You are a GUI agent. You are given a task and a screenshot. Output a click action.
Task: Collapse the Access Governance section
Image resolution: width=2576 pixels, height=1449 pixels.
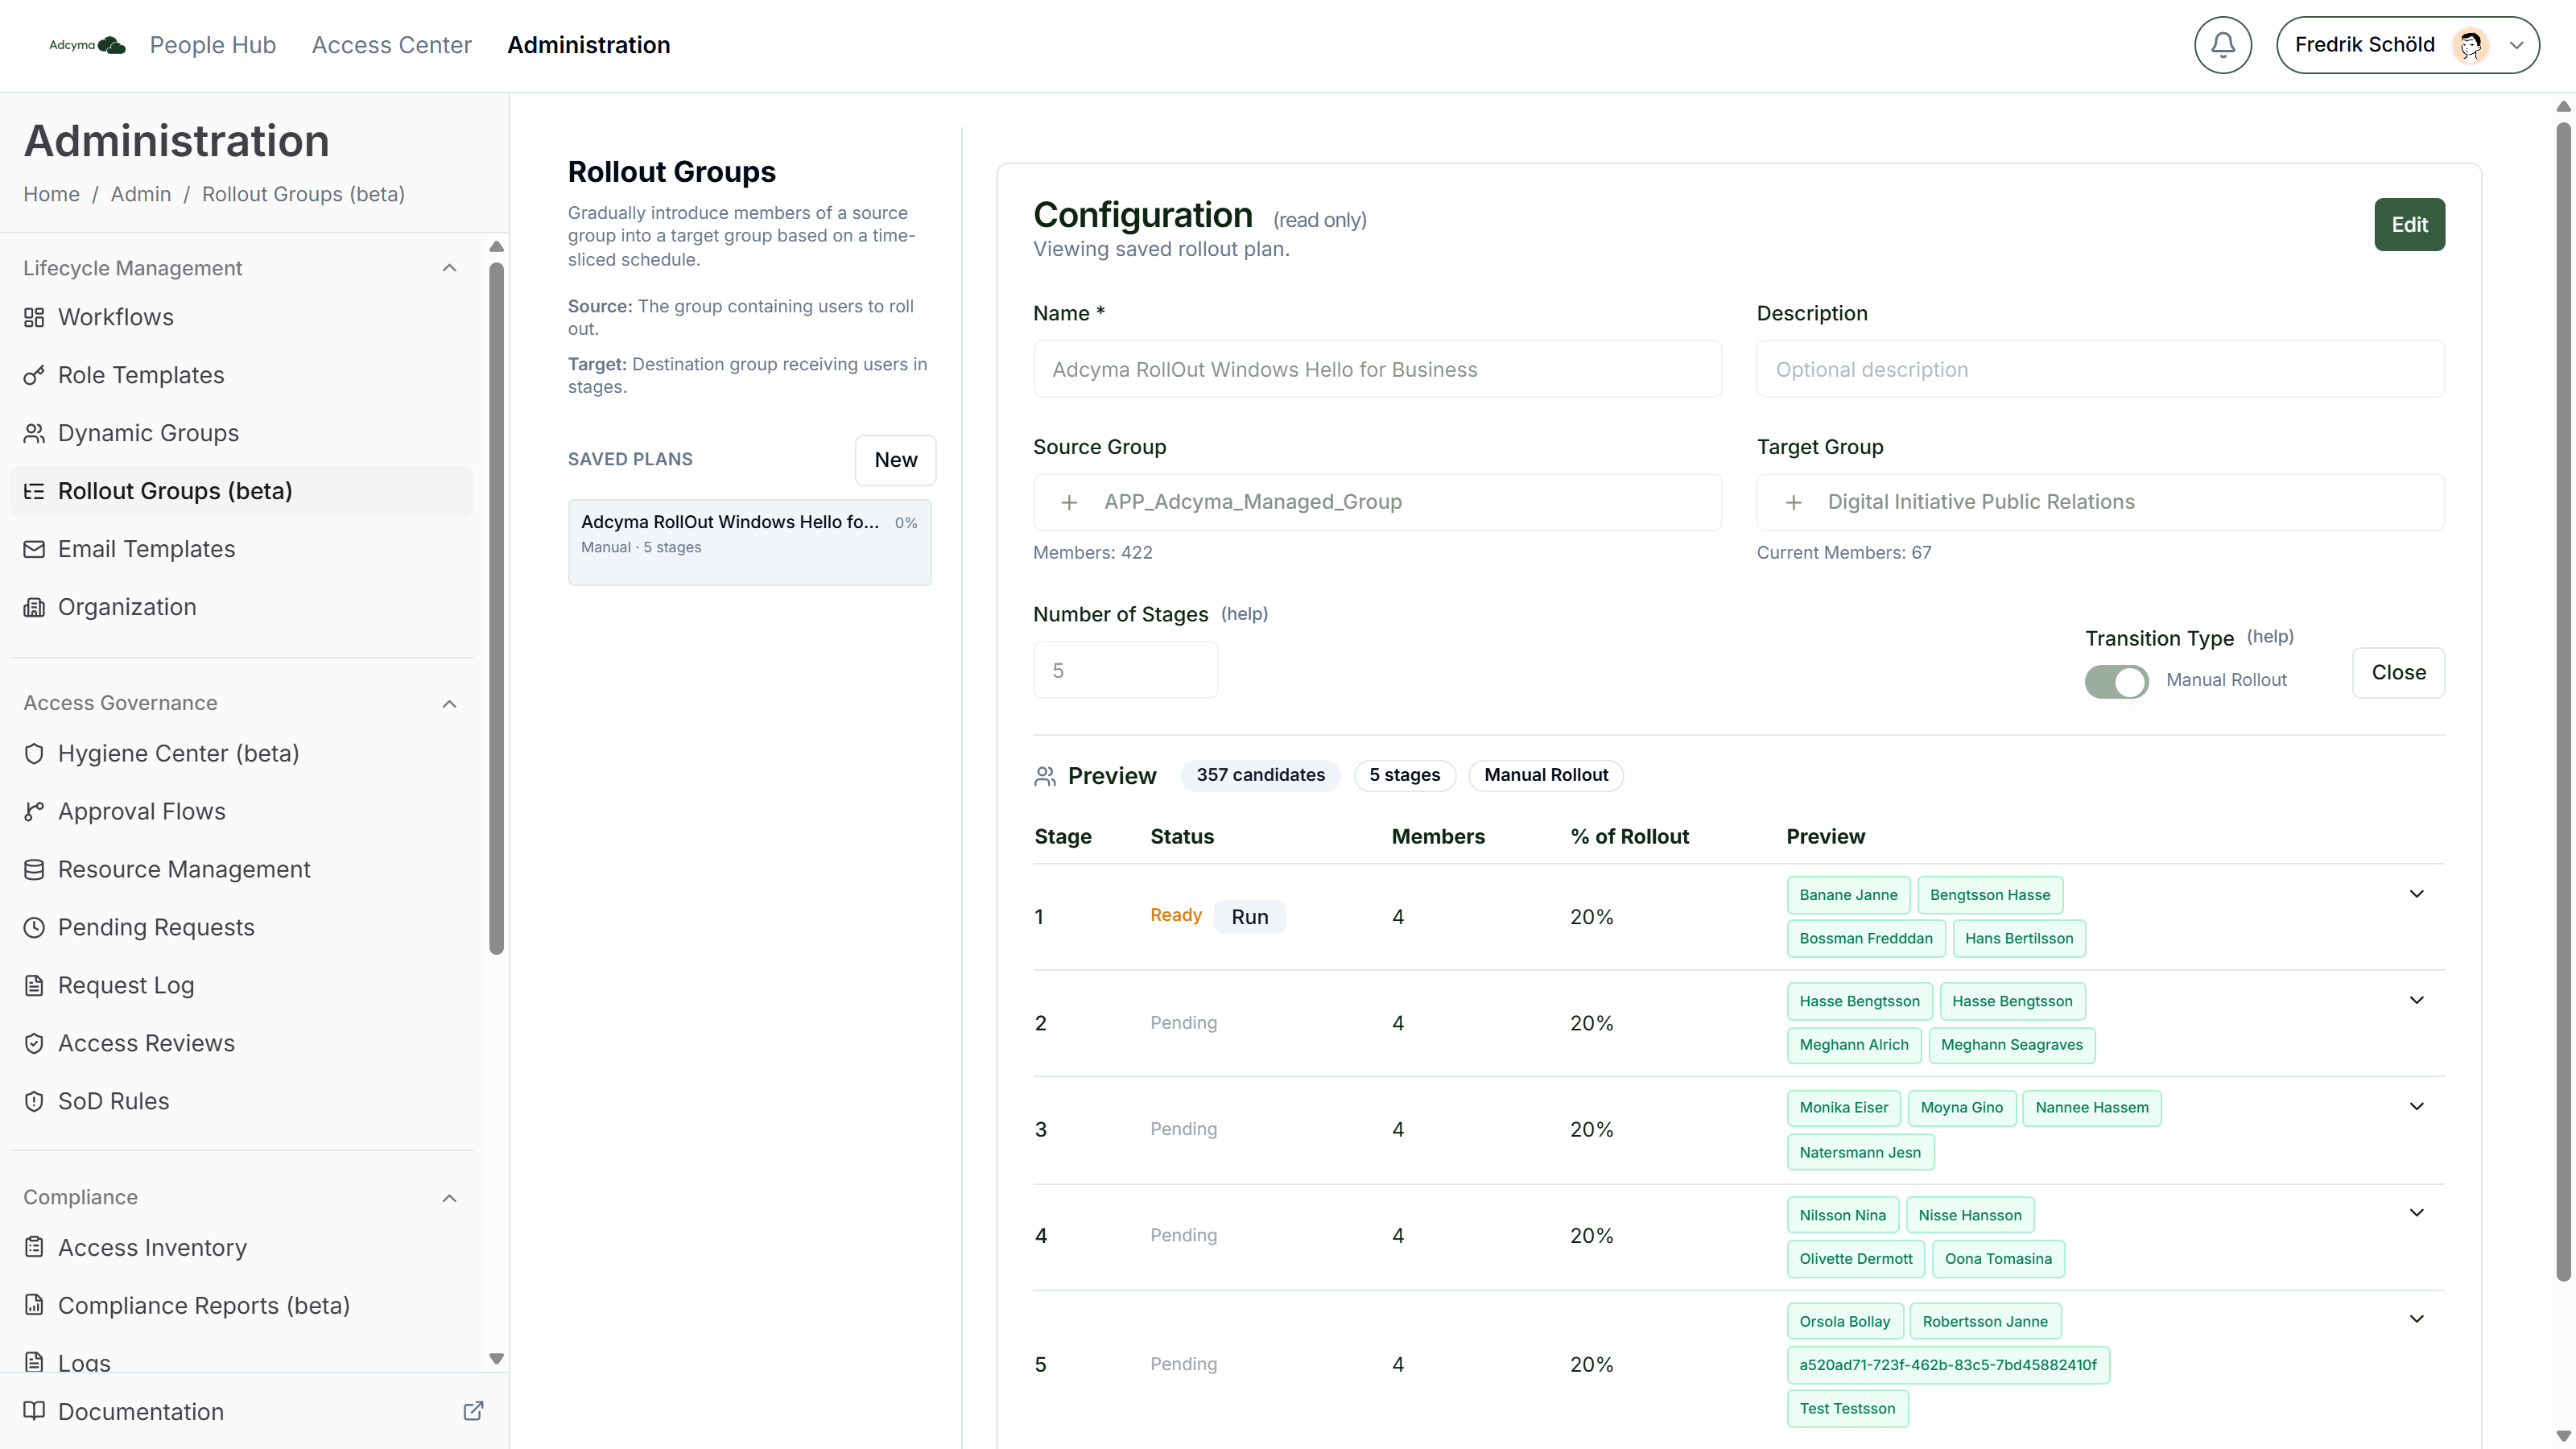(449, 704)
